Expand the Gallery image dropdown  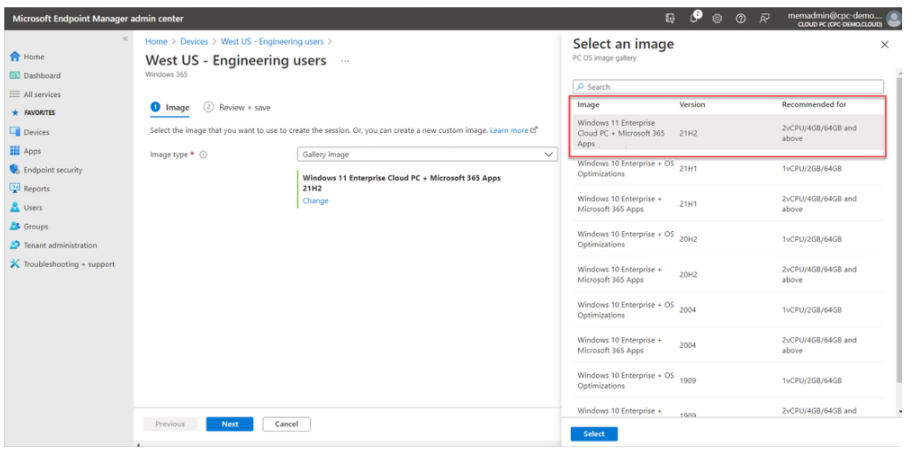pos(427,155)
